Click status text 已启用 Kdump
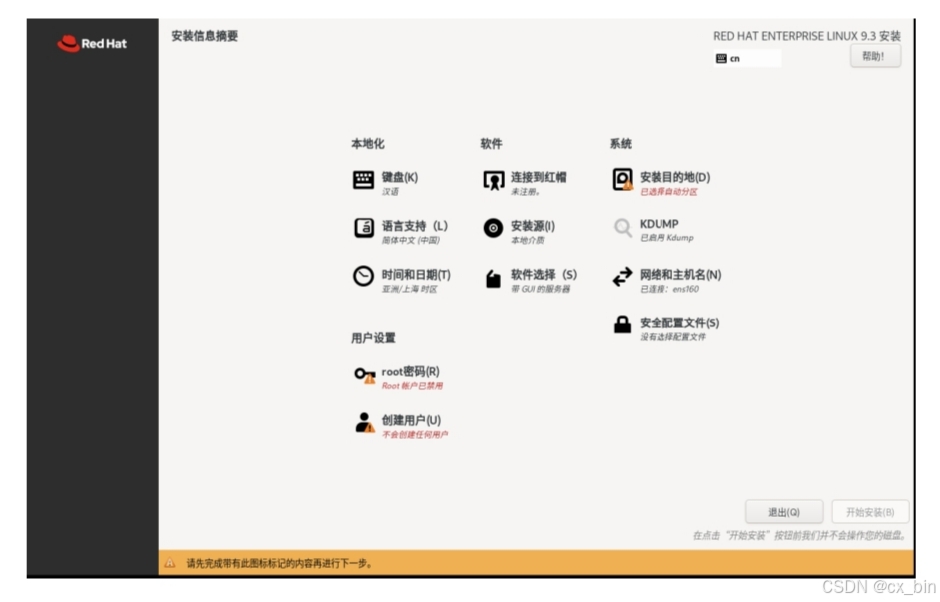 pos(667,238)
